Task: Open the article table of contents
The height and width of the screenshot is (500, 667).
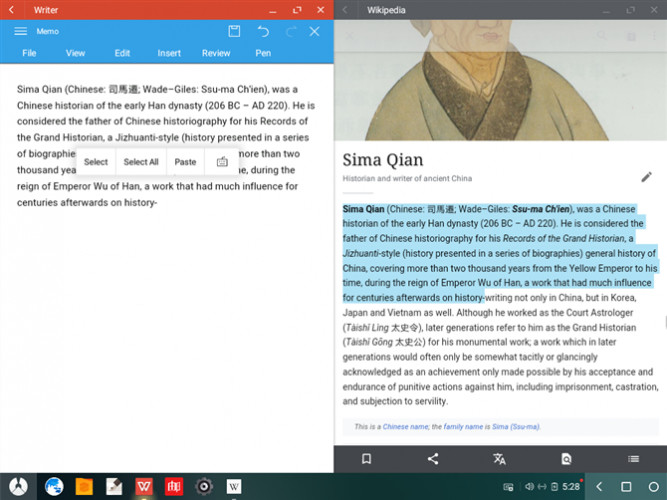Action: pyautogui.click(x=633, y=459)
